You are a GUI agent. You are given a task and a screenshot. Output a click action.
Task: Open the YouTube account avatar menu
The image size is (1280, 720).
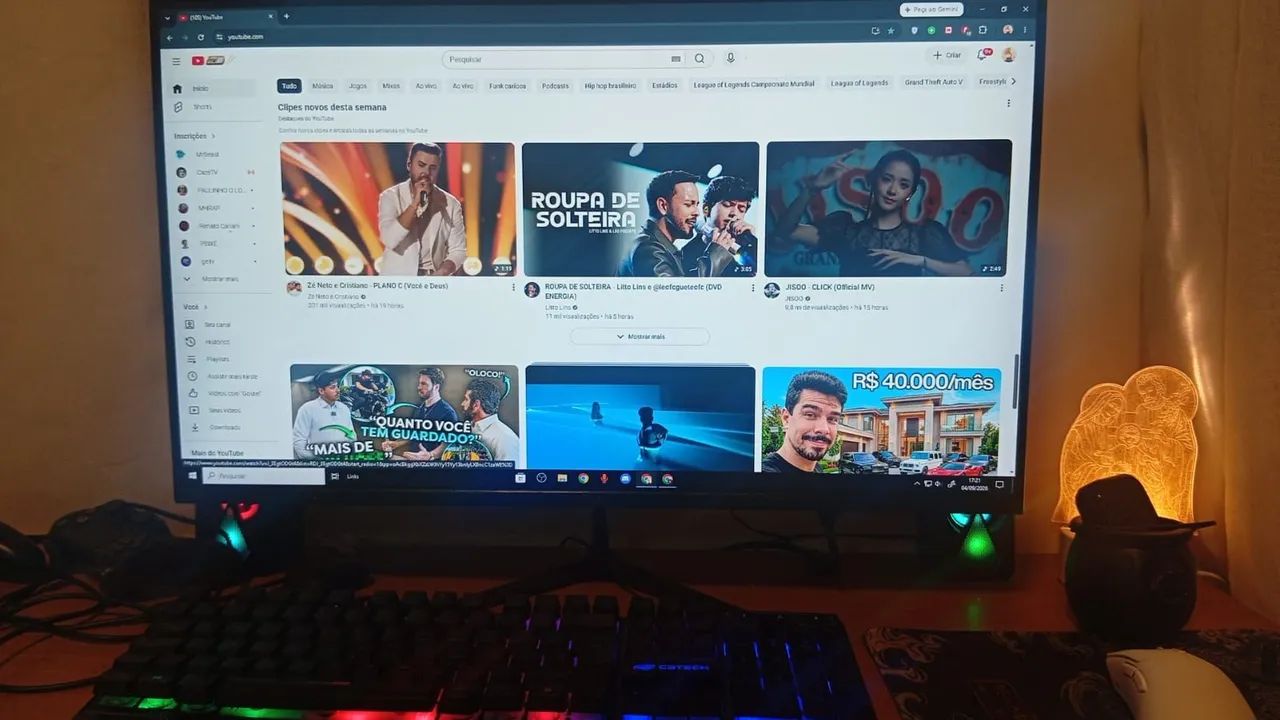click(x=1009, y=54)
